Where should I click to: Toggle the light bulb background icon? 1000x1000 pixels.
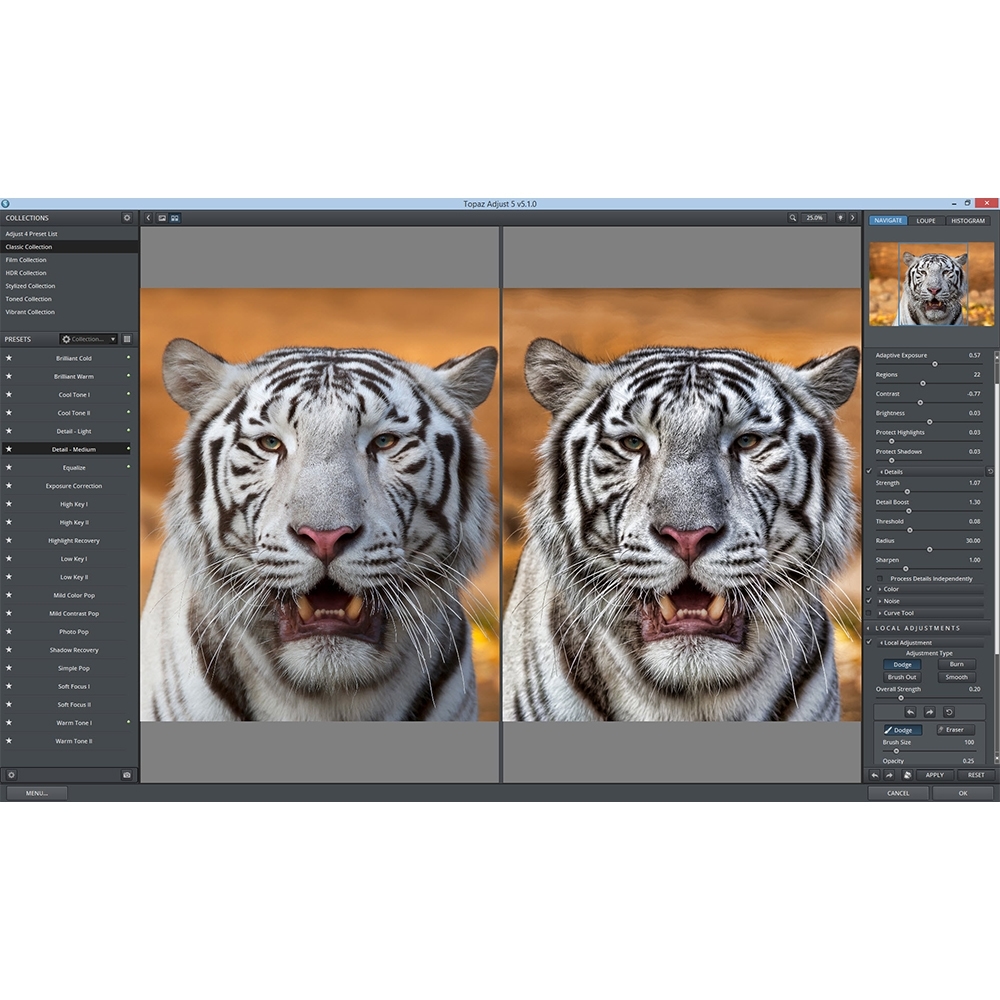pyautogui.click(x=840, y=218)
